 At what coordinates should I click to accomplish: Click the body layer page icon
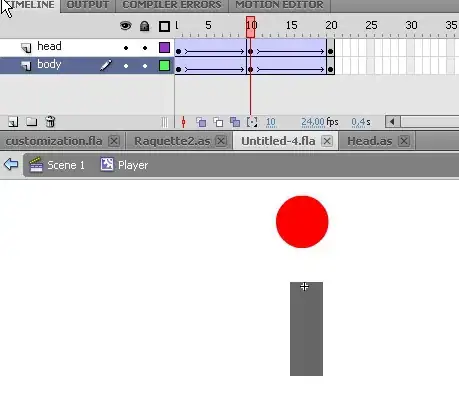coord(26,66)
